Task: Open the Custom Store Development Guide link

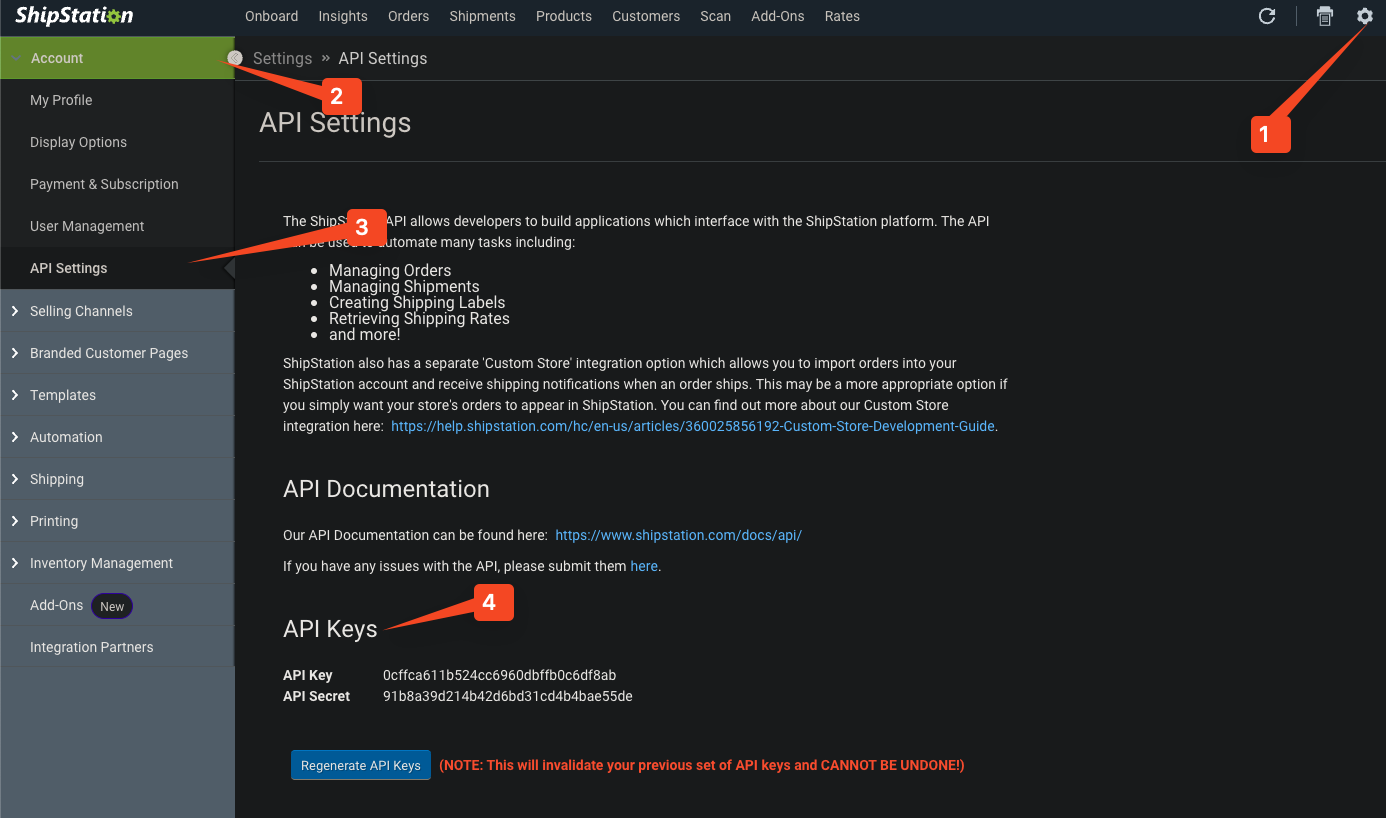Action: pyautogui.click(x=693, y=426)
